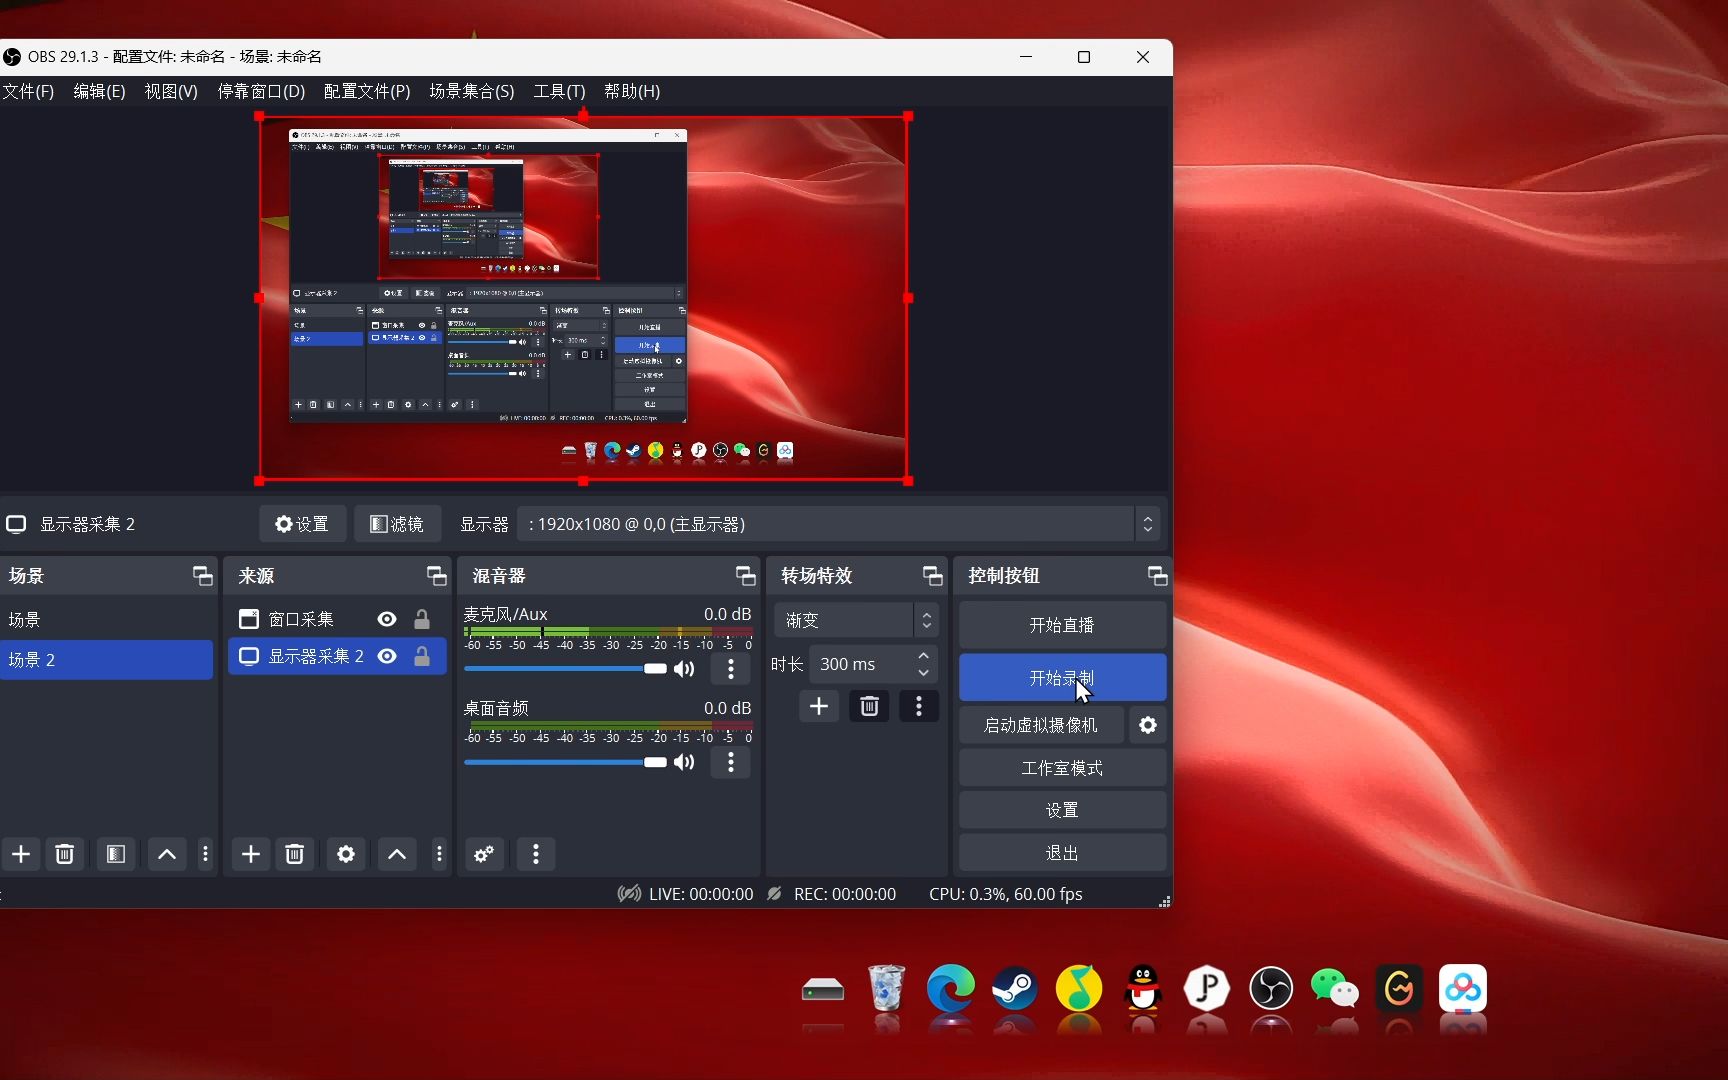
Task: Select the 场景 scene in list
Action: (x=106, y=620)
